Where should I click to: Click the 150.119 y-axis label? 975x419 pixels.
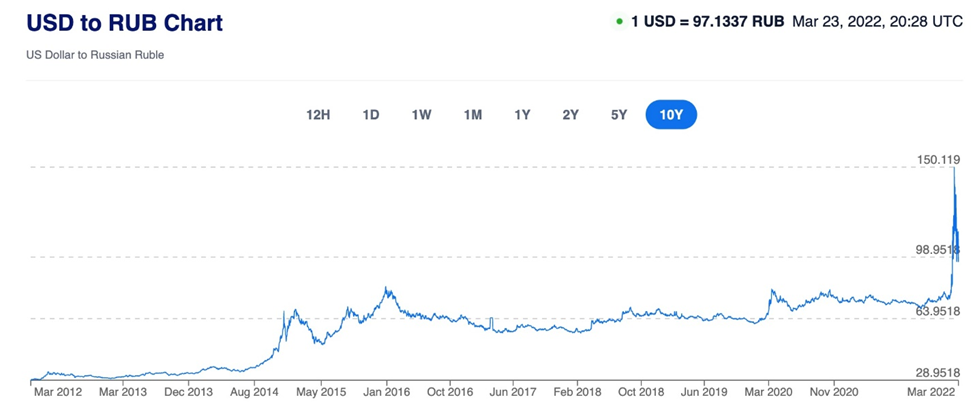click(937, 159)
